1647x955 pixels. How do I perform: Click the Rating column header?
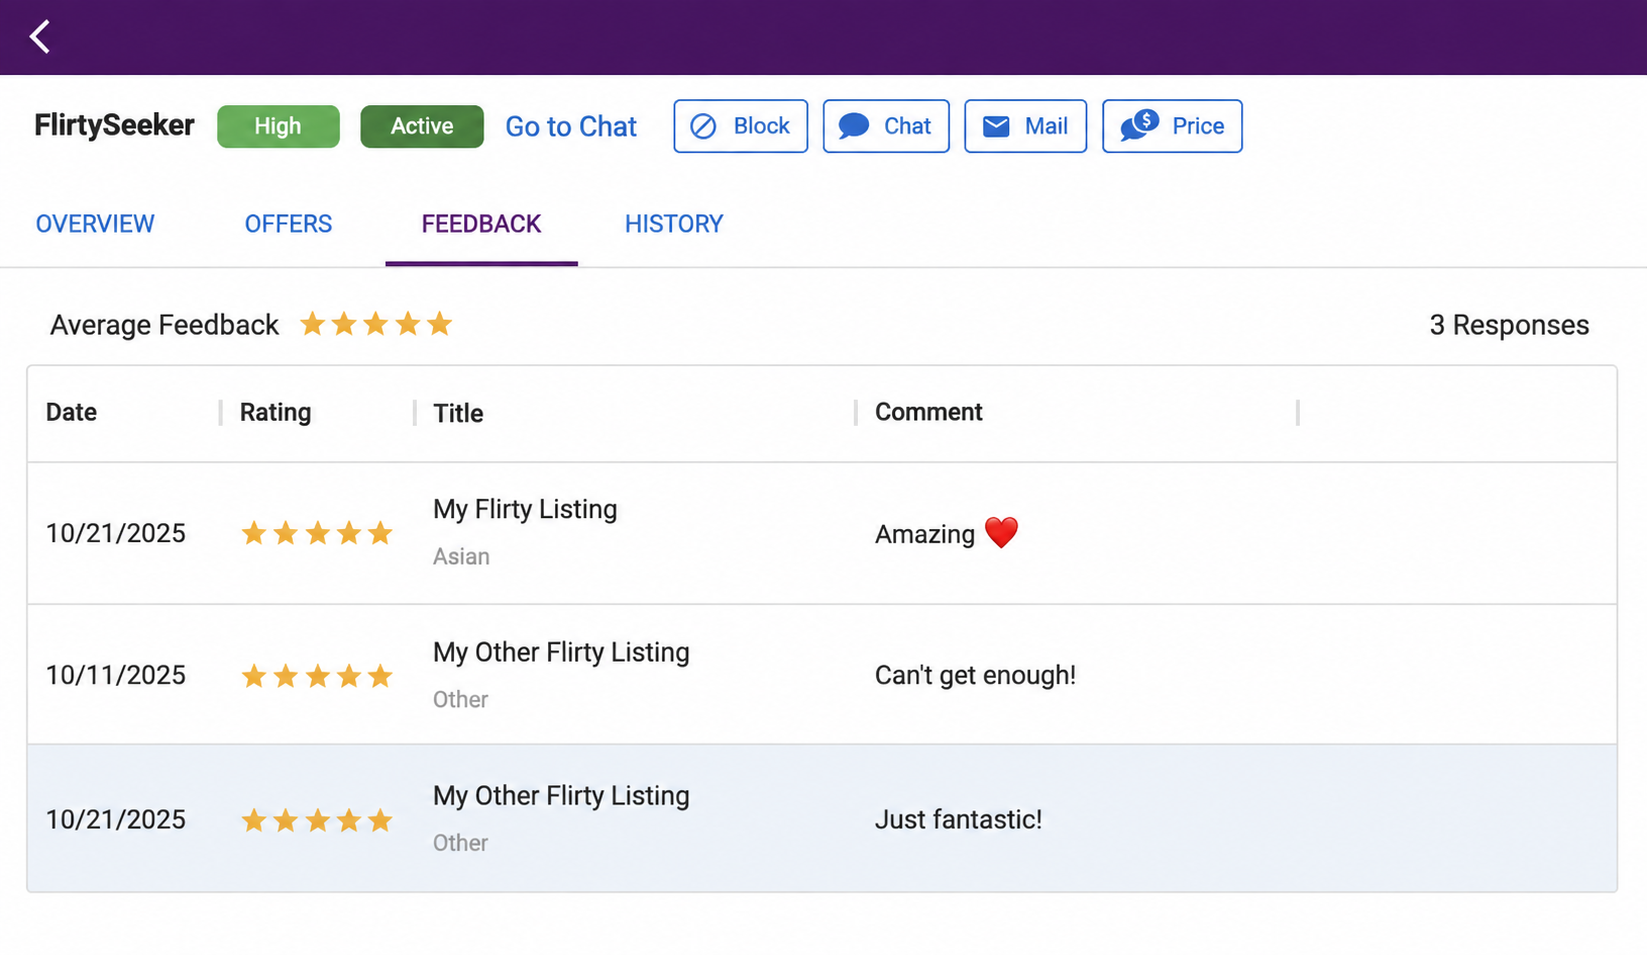pyautogui.click(x=275, y=412)
